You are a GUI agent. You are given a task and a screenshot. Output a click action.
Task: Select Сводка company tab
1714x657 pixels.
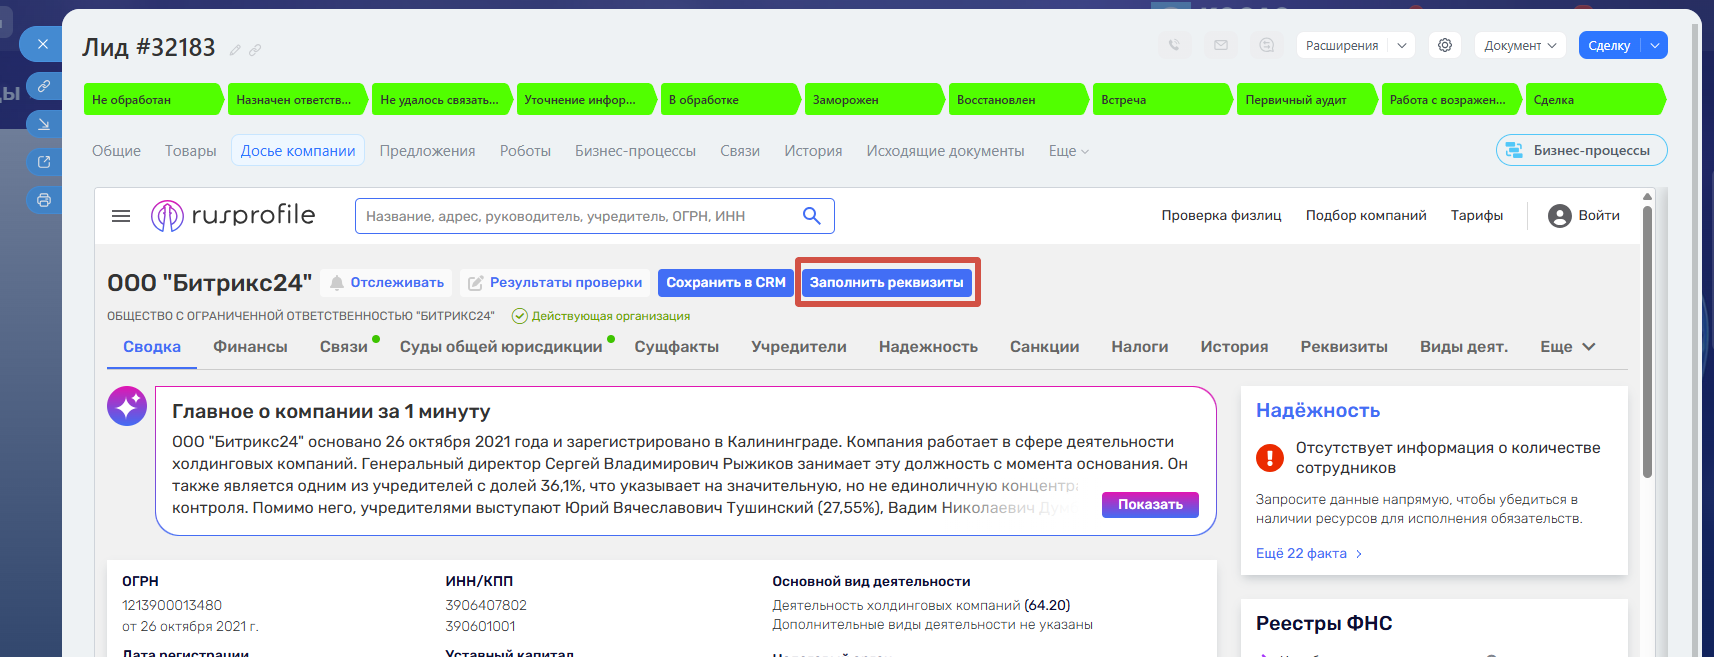click(152, 347)
